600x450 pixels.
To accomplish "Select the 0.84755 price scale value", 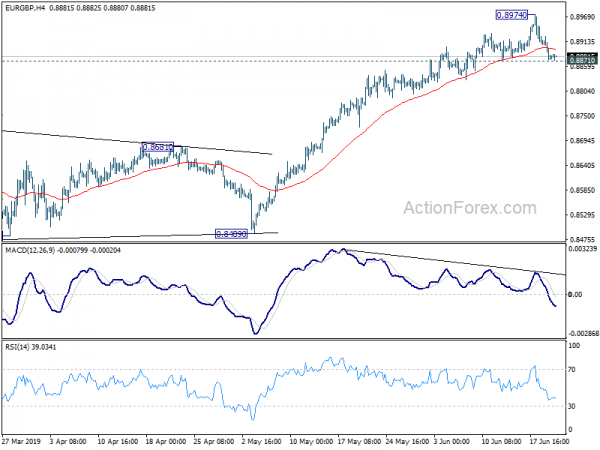I will (x=582, y=239).
